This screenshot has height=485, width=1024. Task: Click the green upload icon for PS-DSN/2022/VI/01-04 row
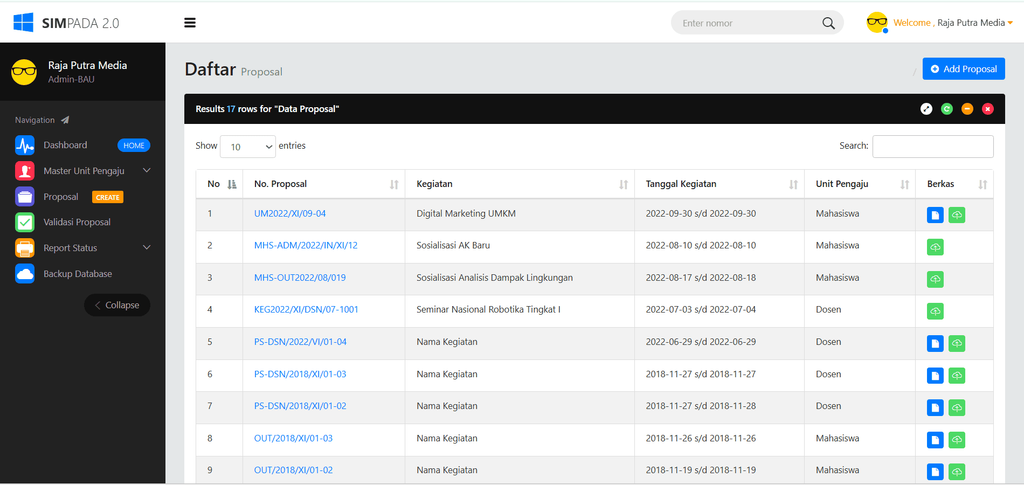tap(957, 343)
